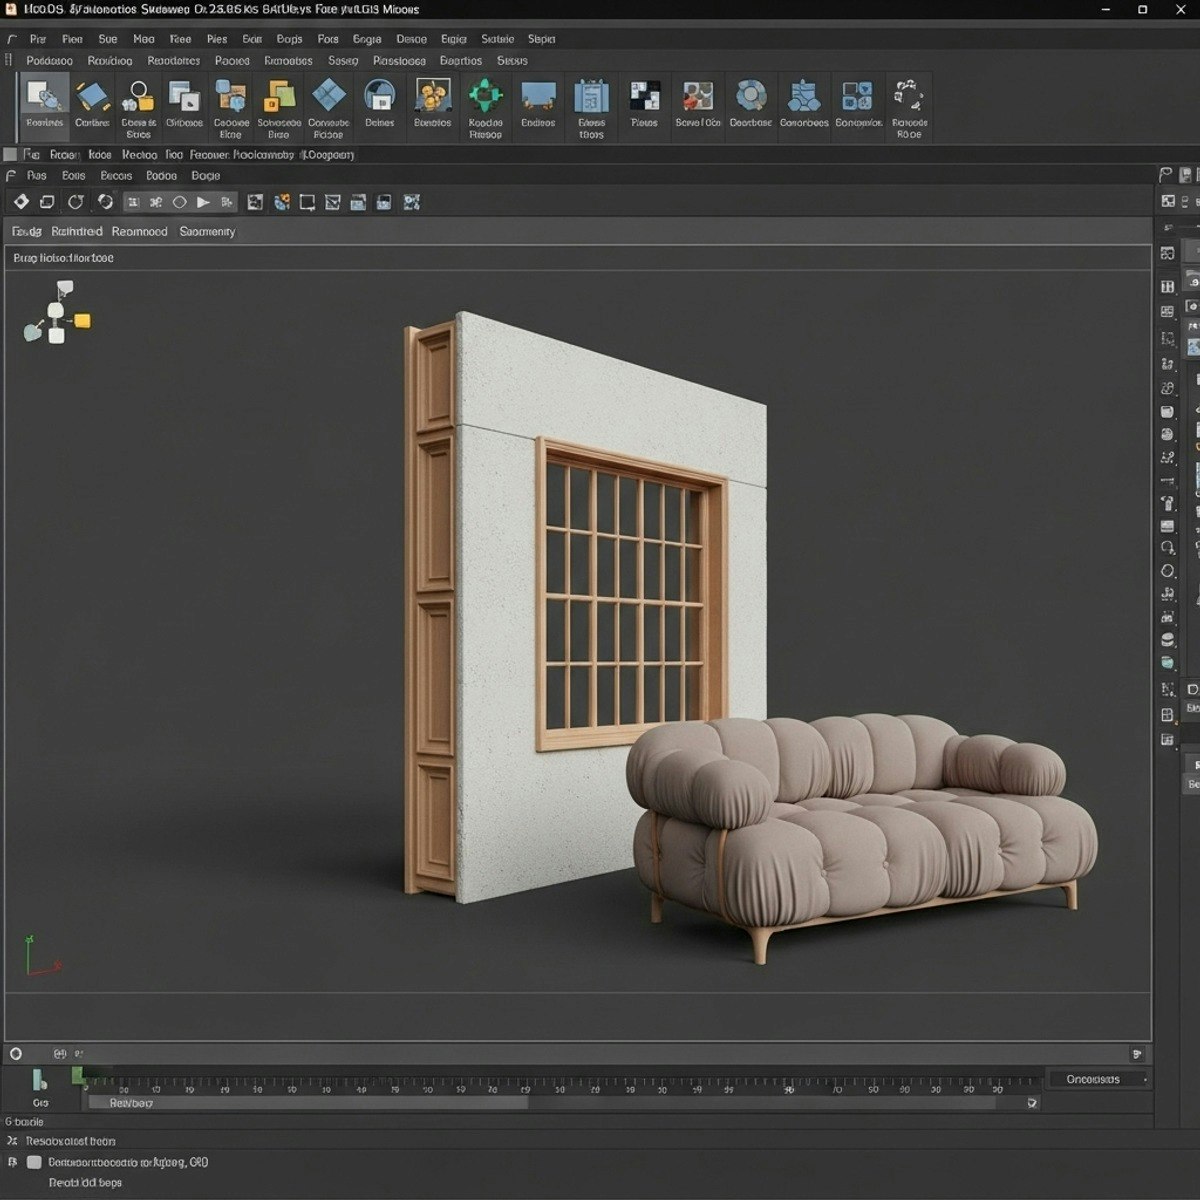Click the black-and-white checkerboard shelf icon
The height and width of the screenshot is (1200, 1200).
(644, 96)
